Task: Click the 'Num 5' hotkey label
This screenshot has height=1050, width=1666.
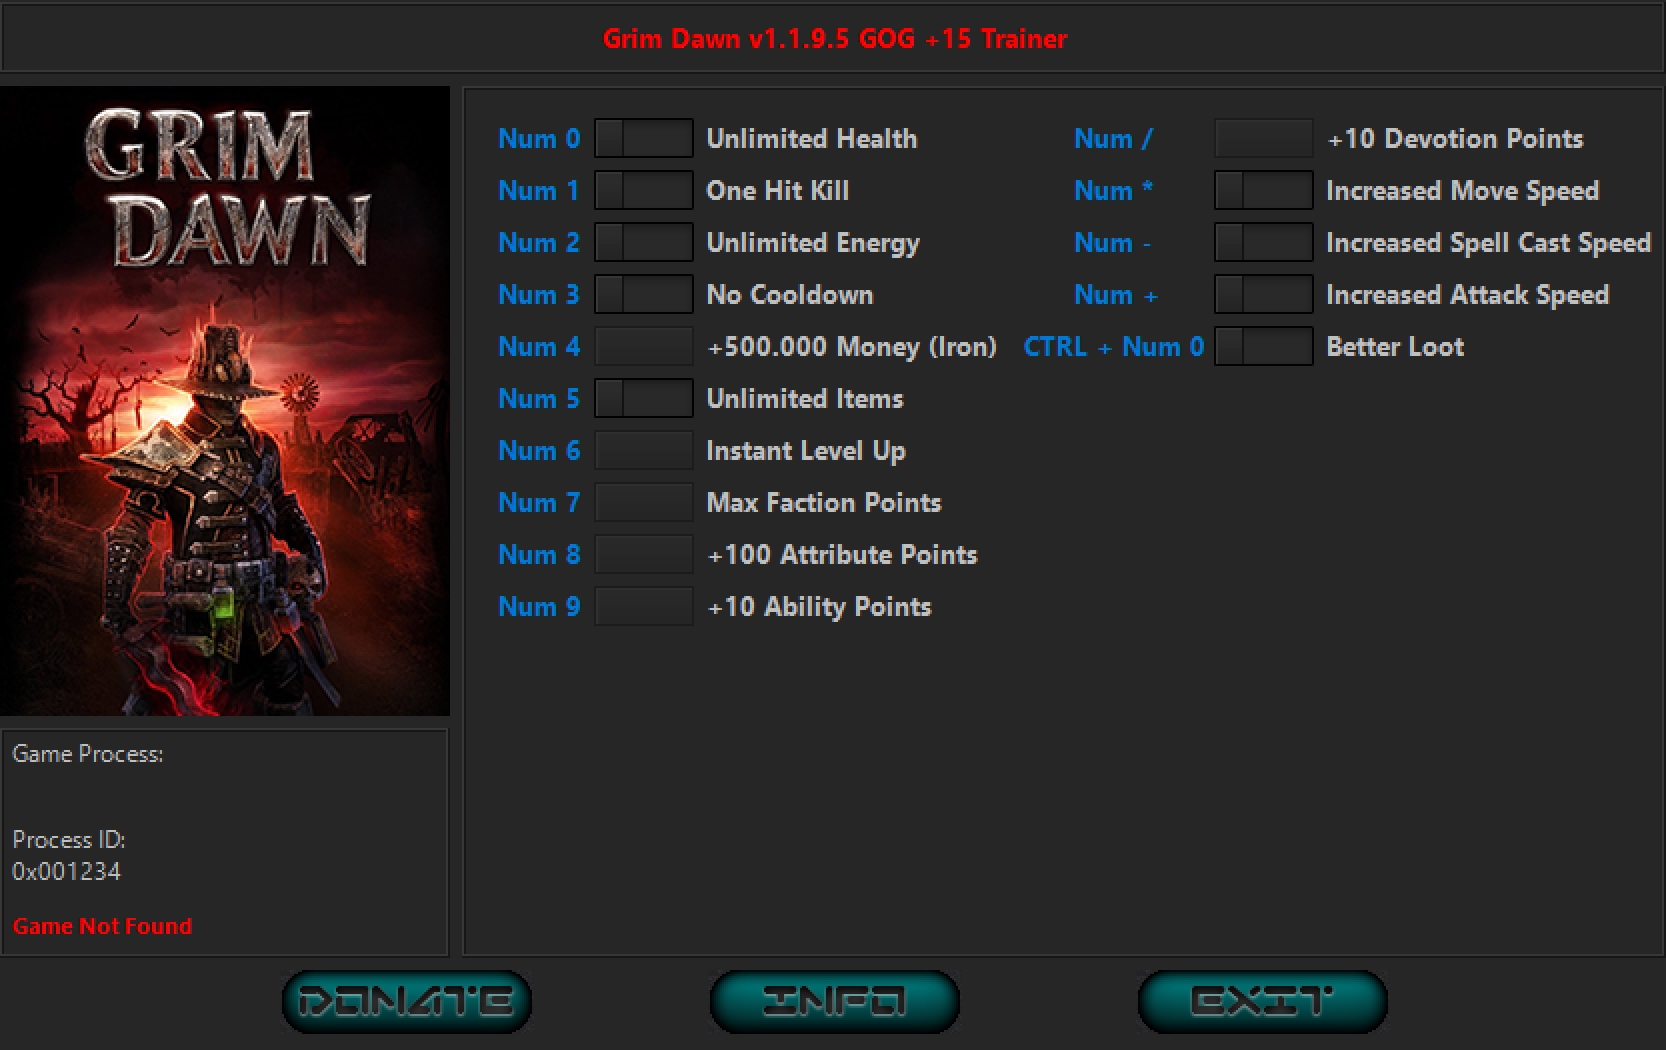Action: tap(539, 399)
